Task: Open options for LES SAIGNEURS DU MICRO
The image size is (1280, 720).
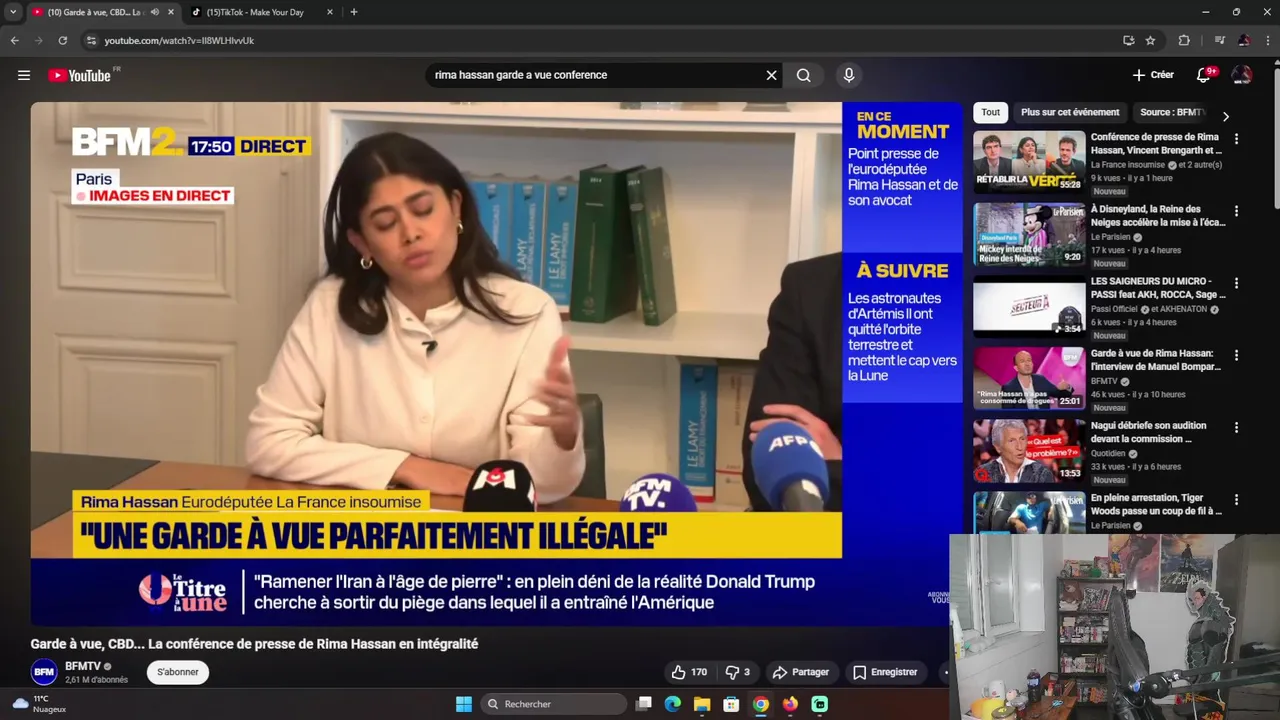Action: (x=1236, y=283)
